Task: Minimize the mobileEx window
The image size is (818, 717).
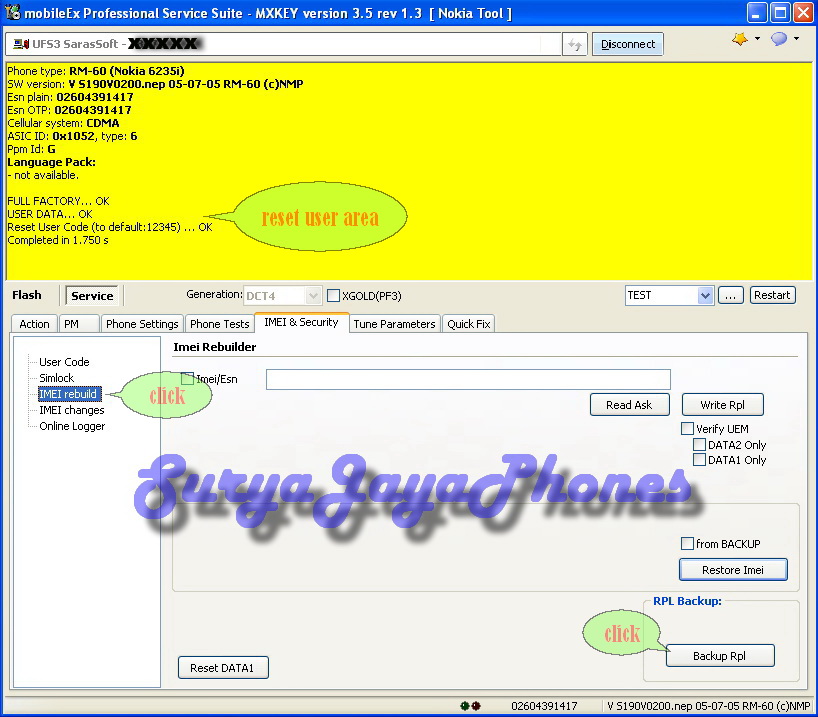Action: 757,13
